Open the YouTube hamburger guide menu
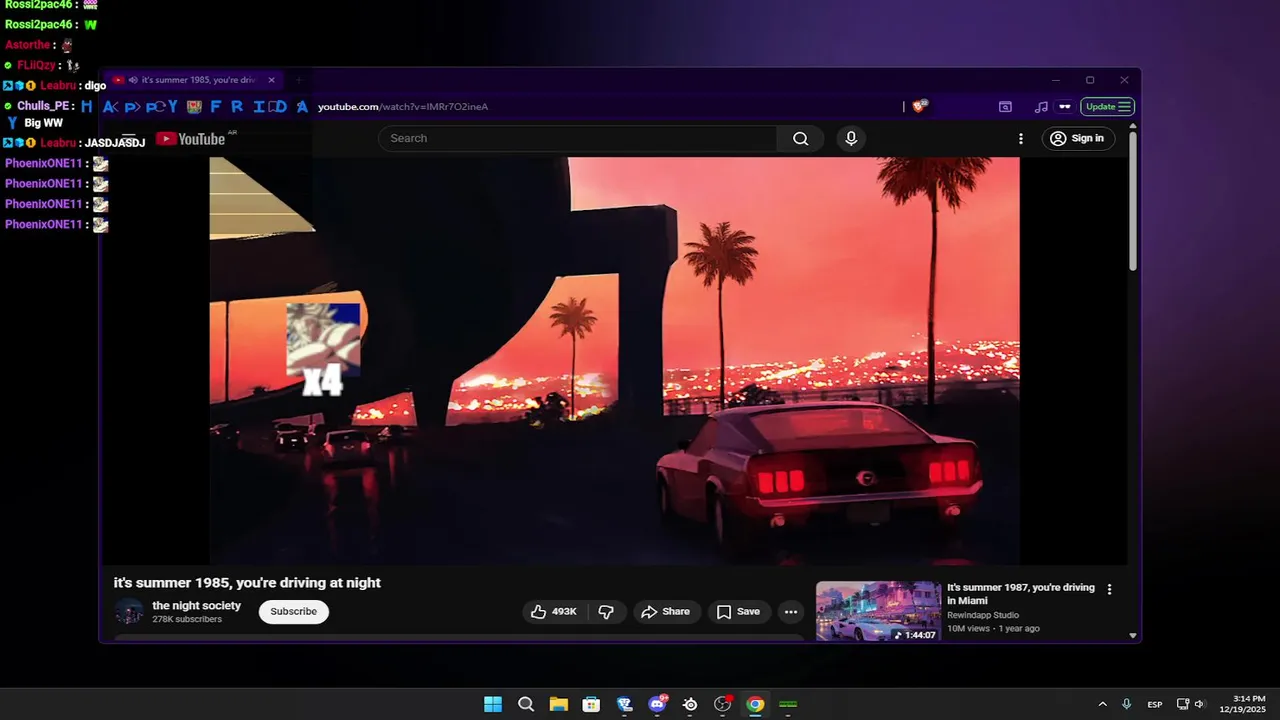 tap(129, 139)
